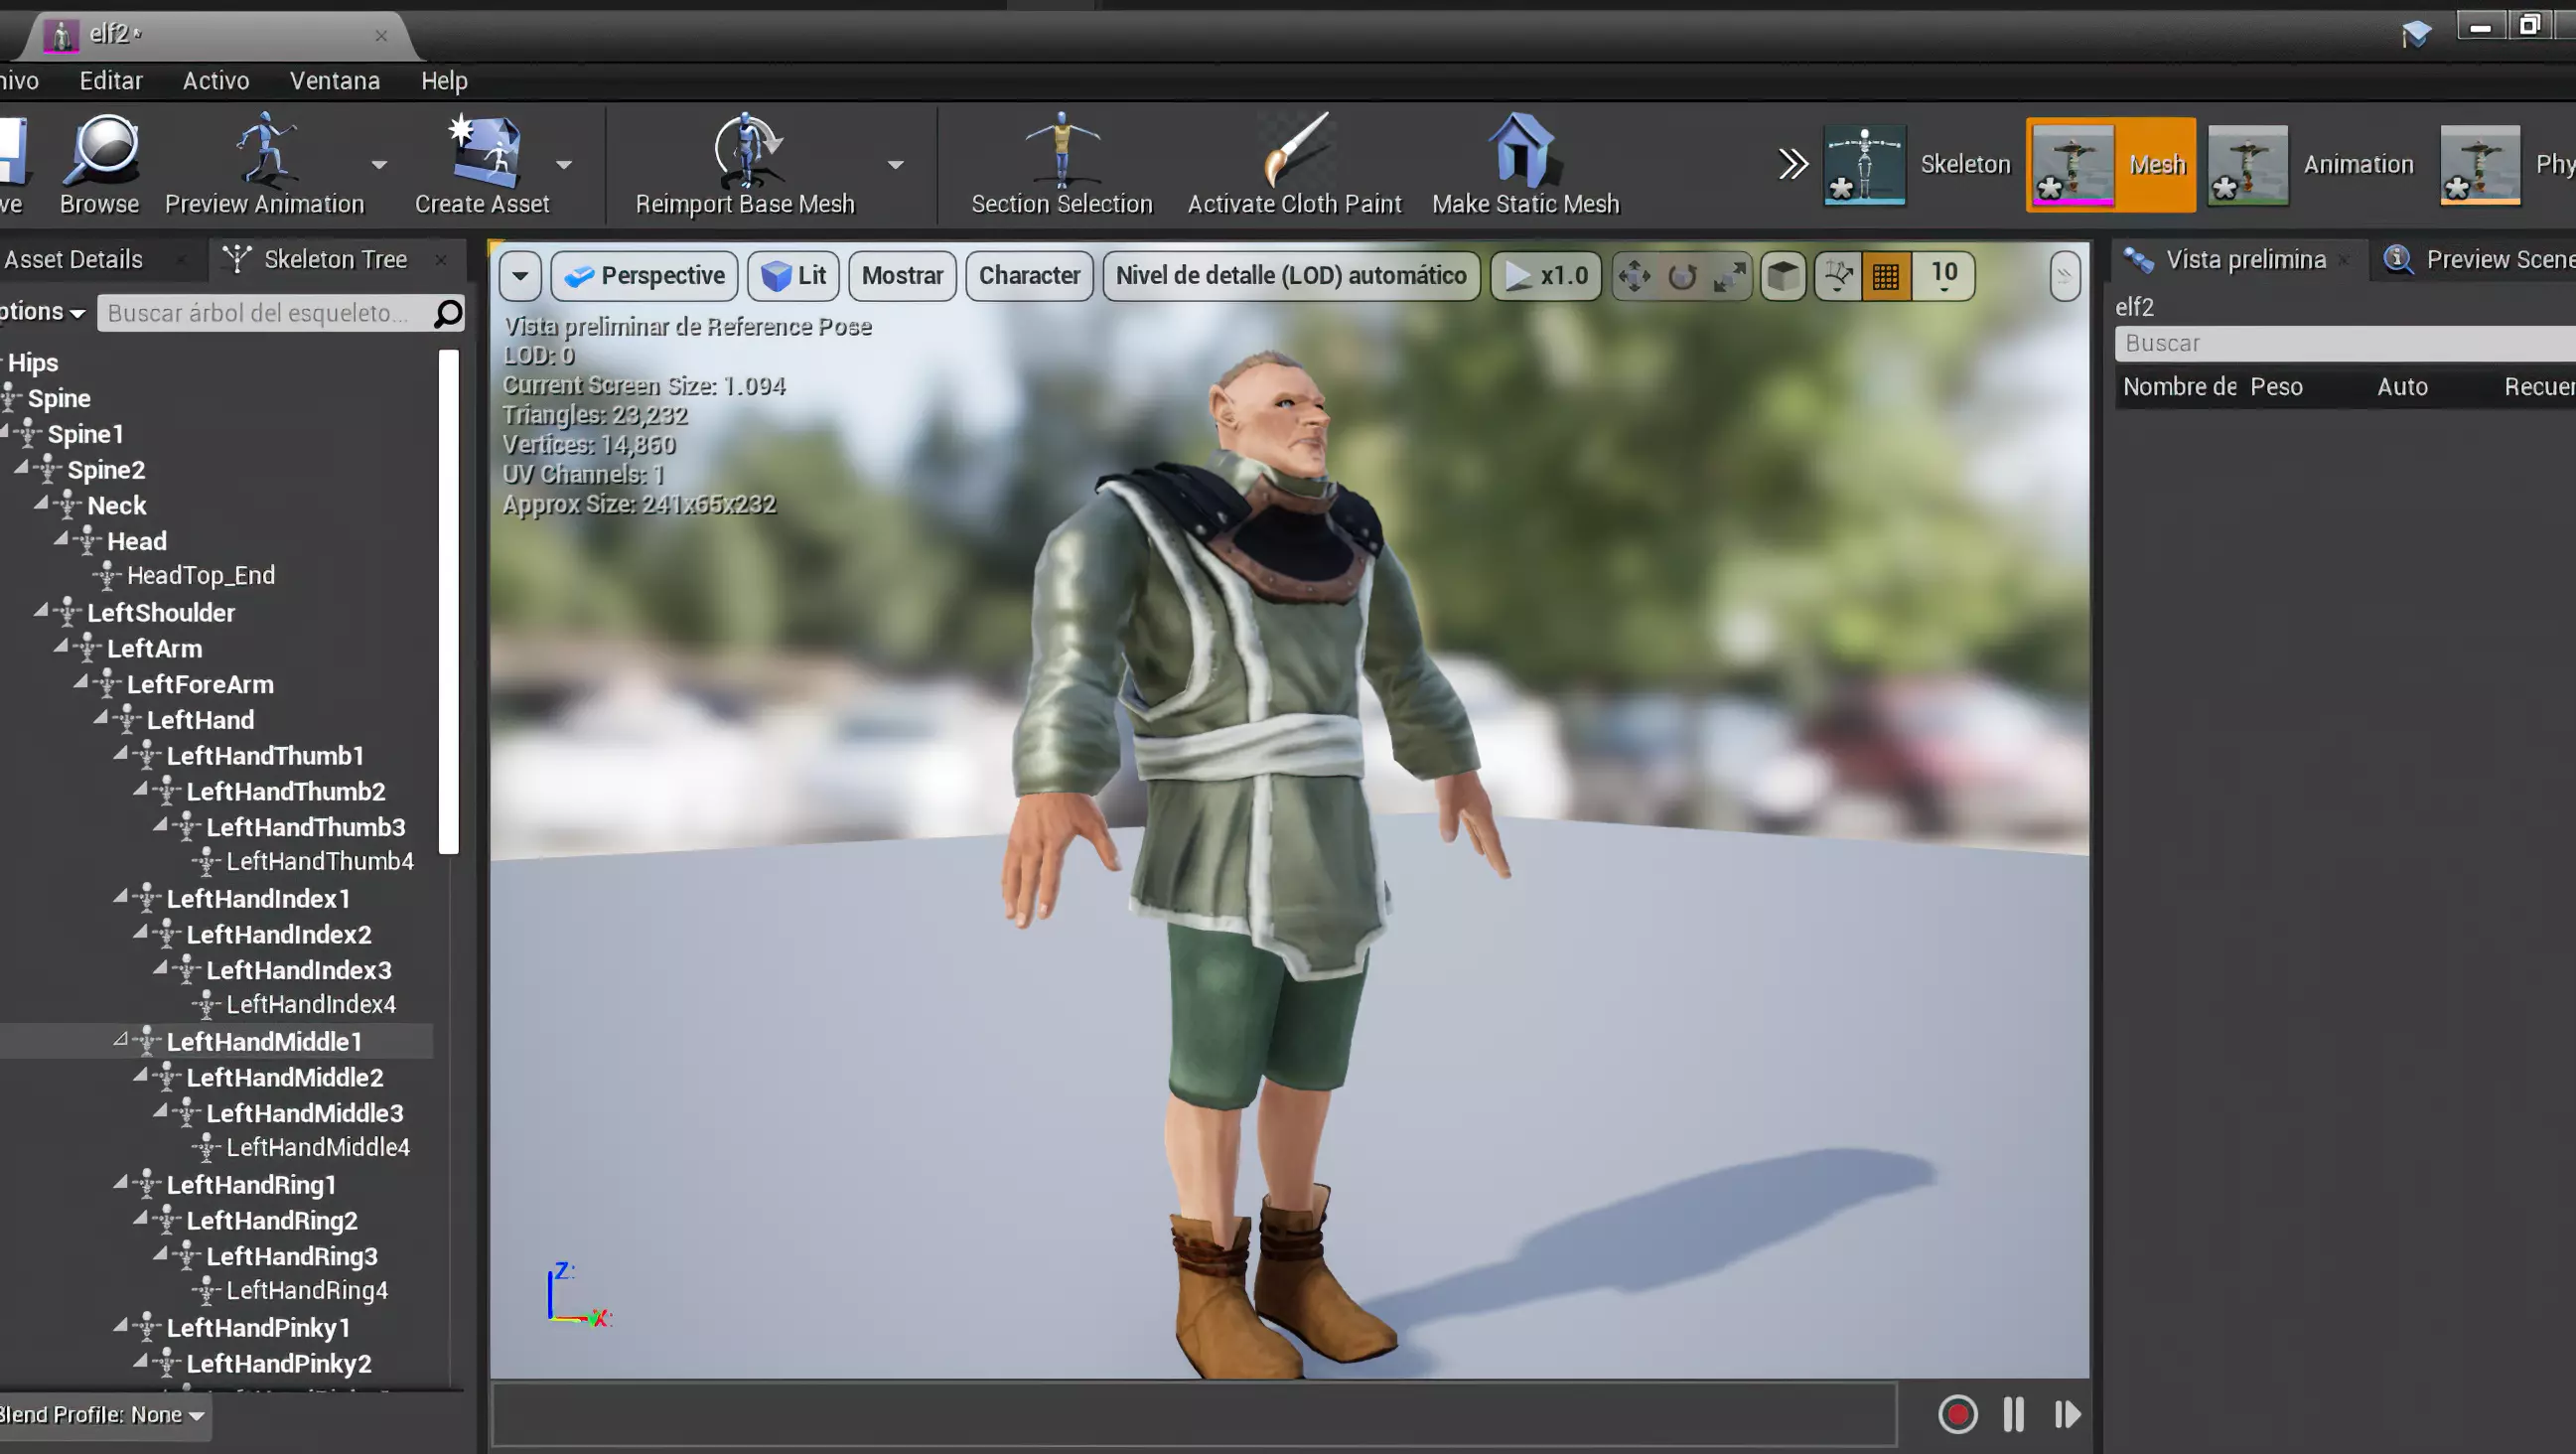2576x1454 pixels.
Task: Switch to the Asset Details tab
Action: tap(73, 259)
